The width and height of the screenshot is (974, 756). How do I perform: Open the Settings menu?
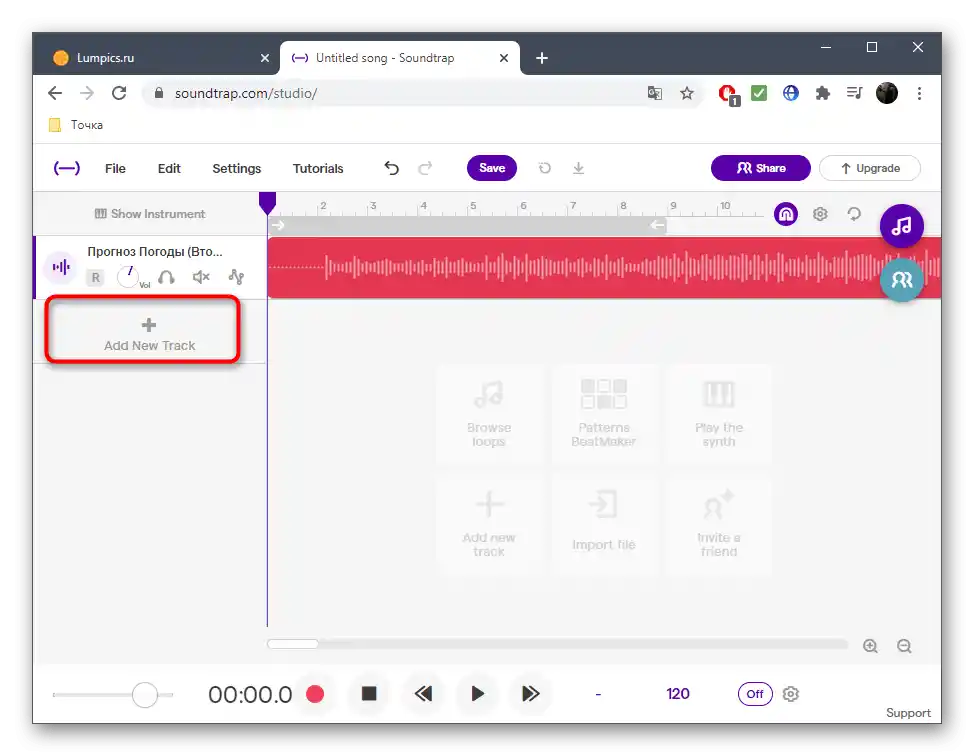(x=237, y=168)
